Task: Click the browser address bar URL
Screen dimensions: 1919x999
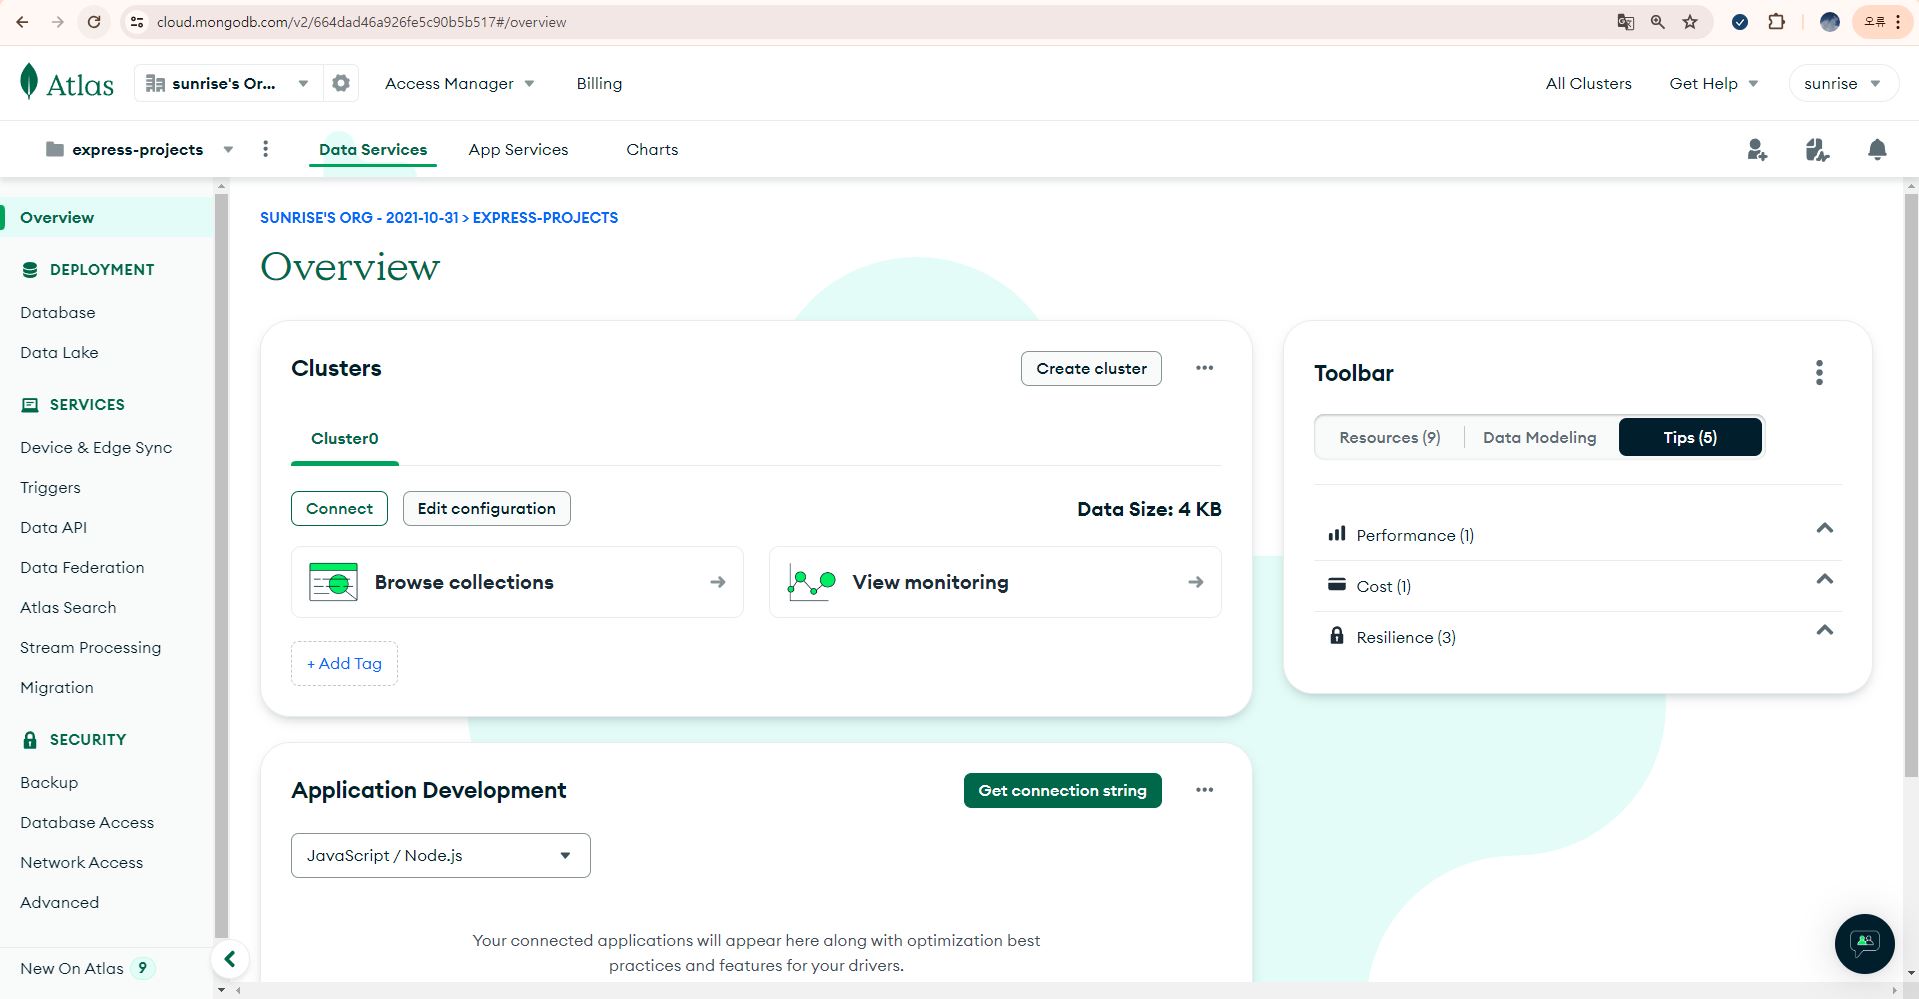Action: pyautogui.click(x=361, y=22)
